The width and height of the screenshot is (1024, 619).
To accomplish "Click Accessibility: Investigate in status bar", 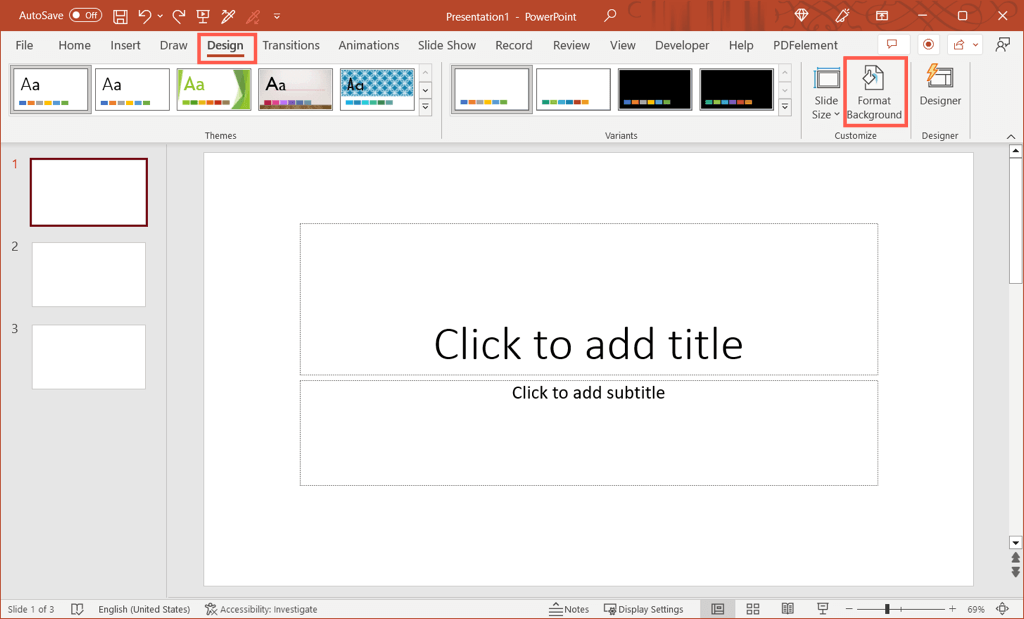I will point(261,609).
